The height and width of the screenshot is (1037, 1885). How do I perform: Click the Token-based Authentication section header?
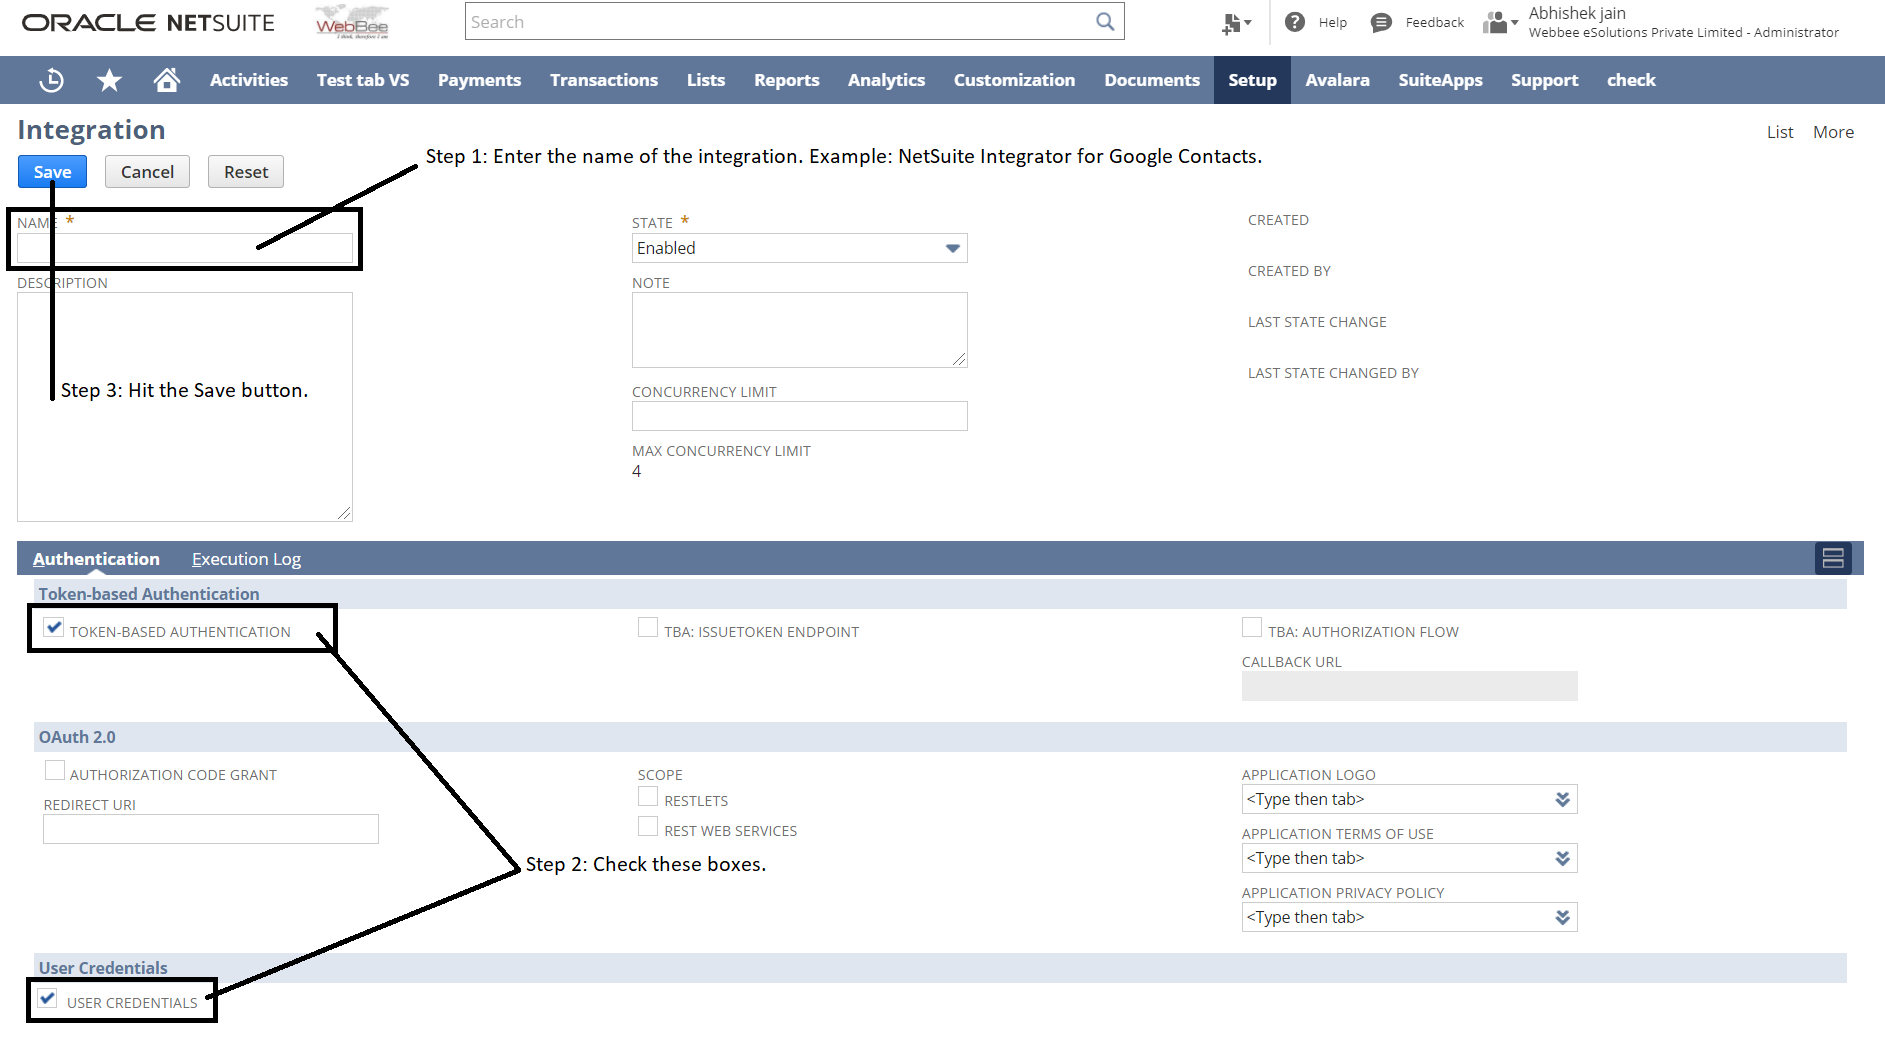point(149,594)
